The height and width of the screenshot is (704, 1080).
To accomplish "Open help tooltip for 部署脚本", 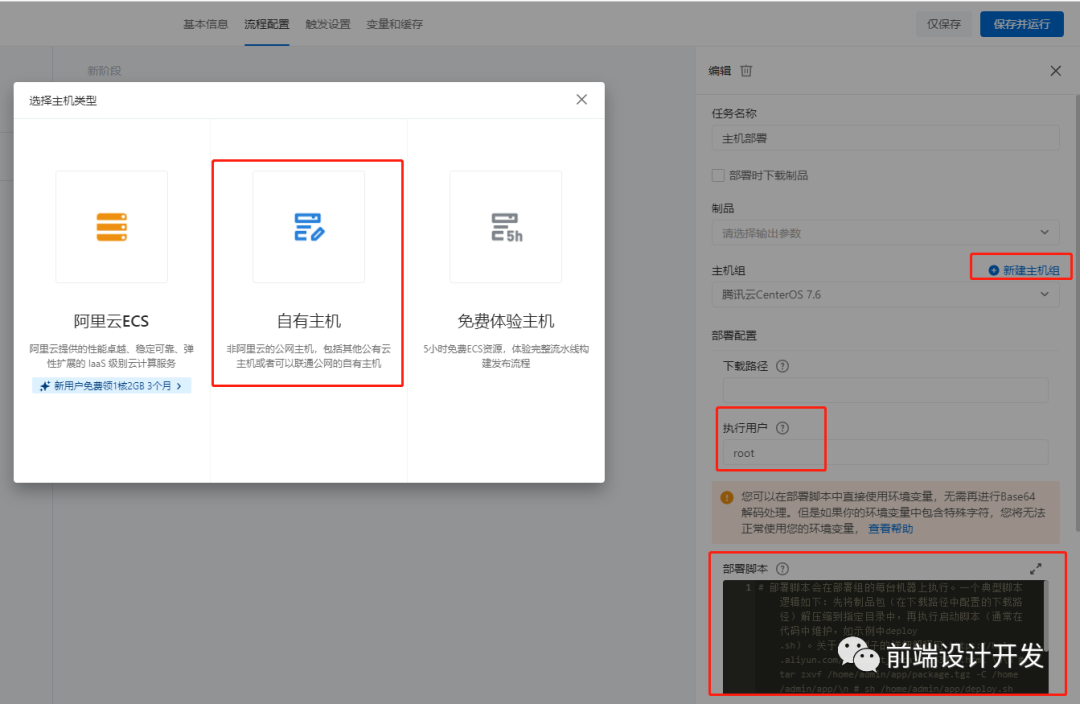I will (782, 569).
